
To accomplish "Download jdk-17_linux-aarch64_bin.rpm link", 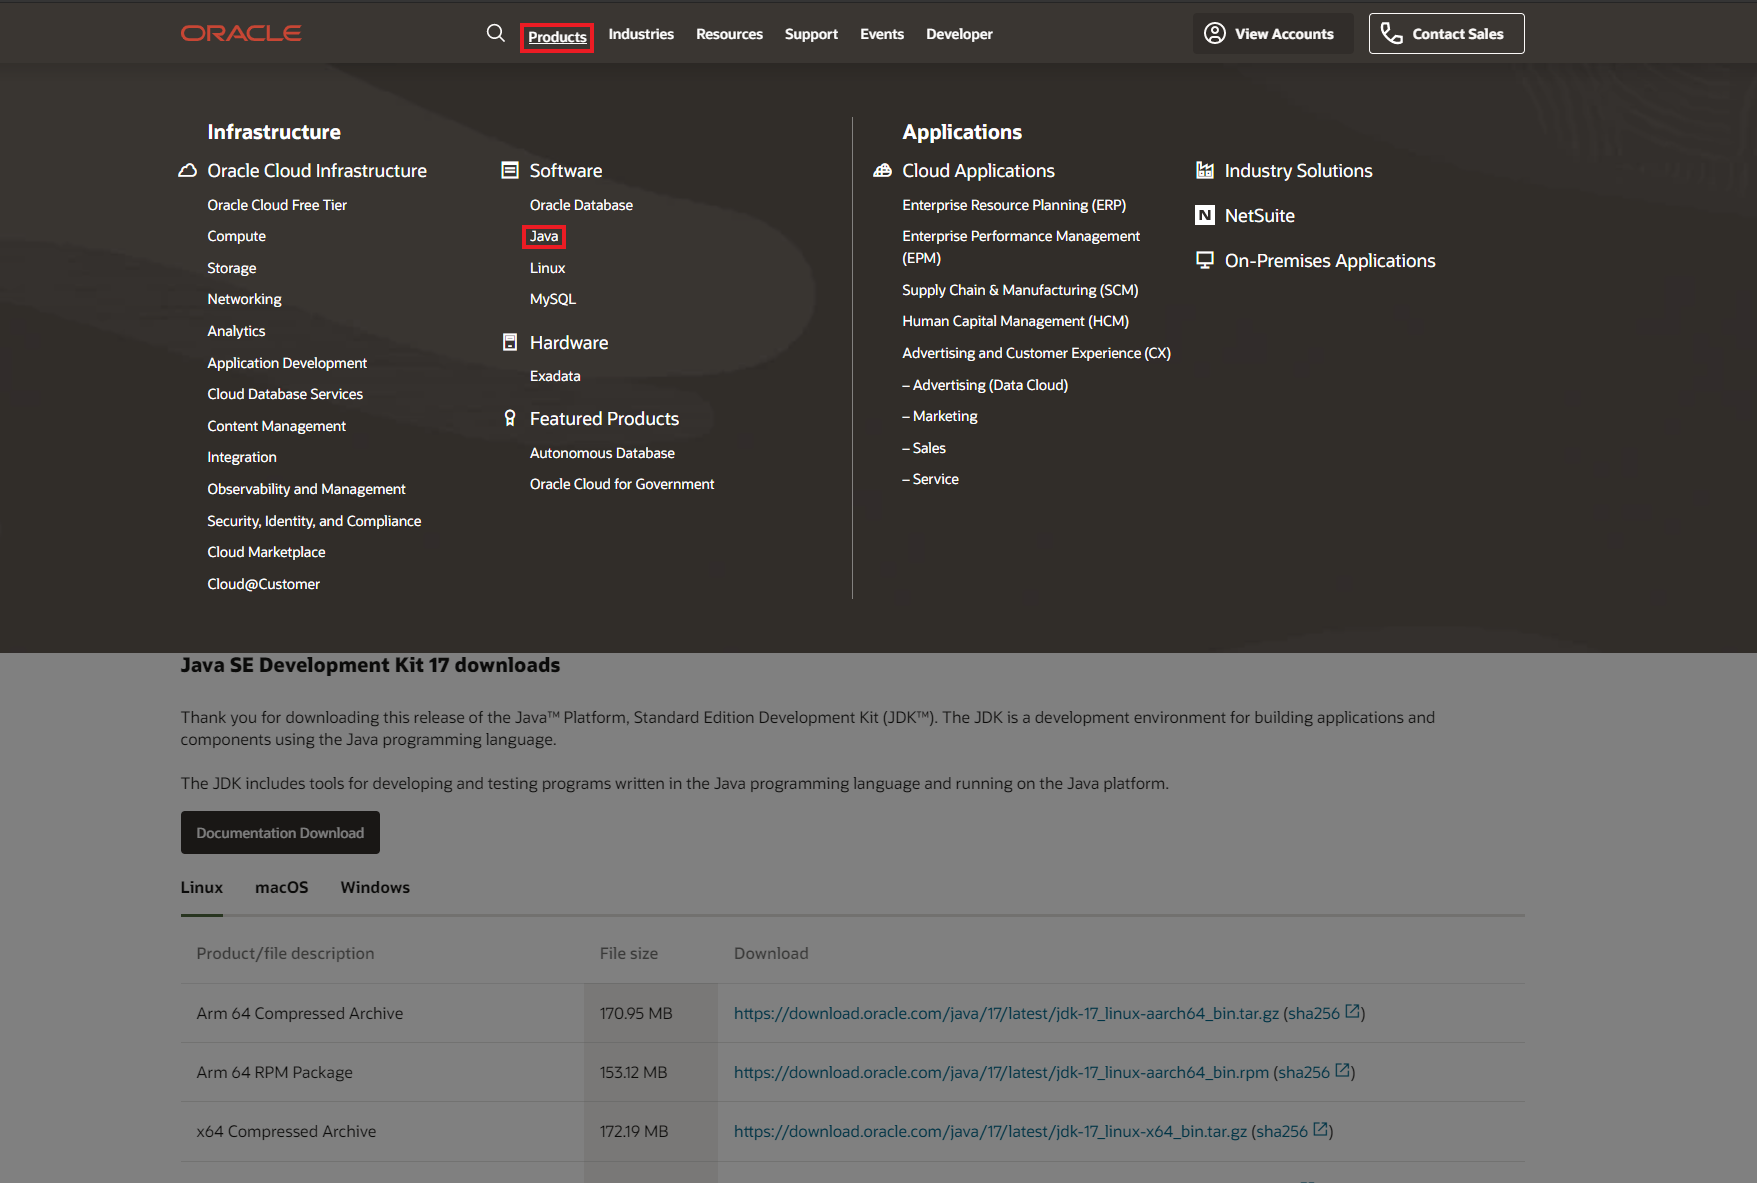I will [1001, 1072].
